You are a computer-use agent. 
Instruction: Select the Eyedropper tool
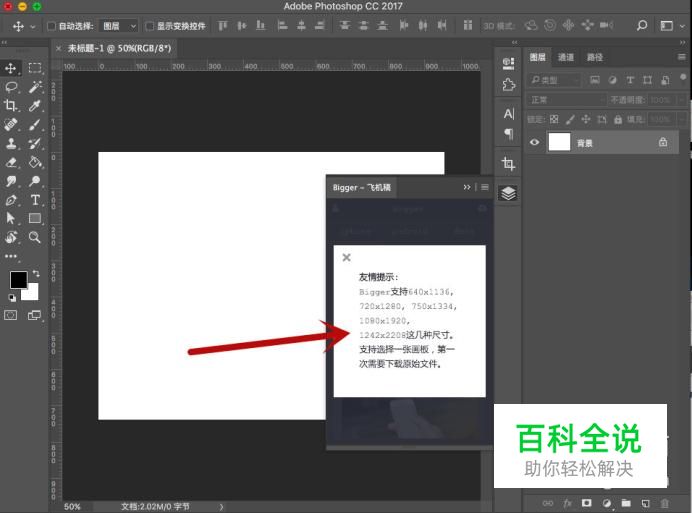click(35, 106)
